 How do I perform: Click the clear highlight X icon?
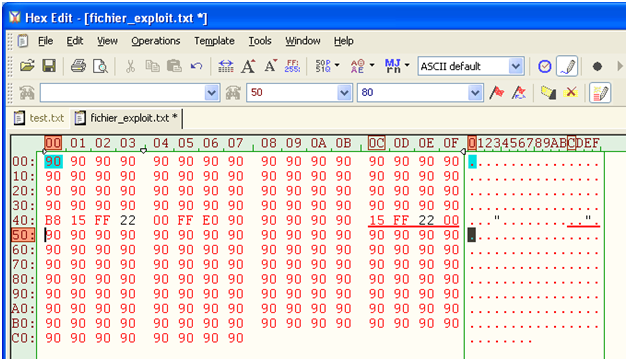point(571,93)
